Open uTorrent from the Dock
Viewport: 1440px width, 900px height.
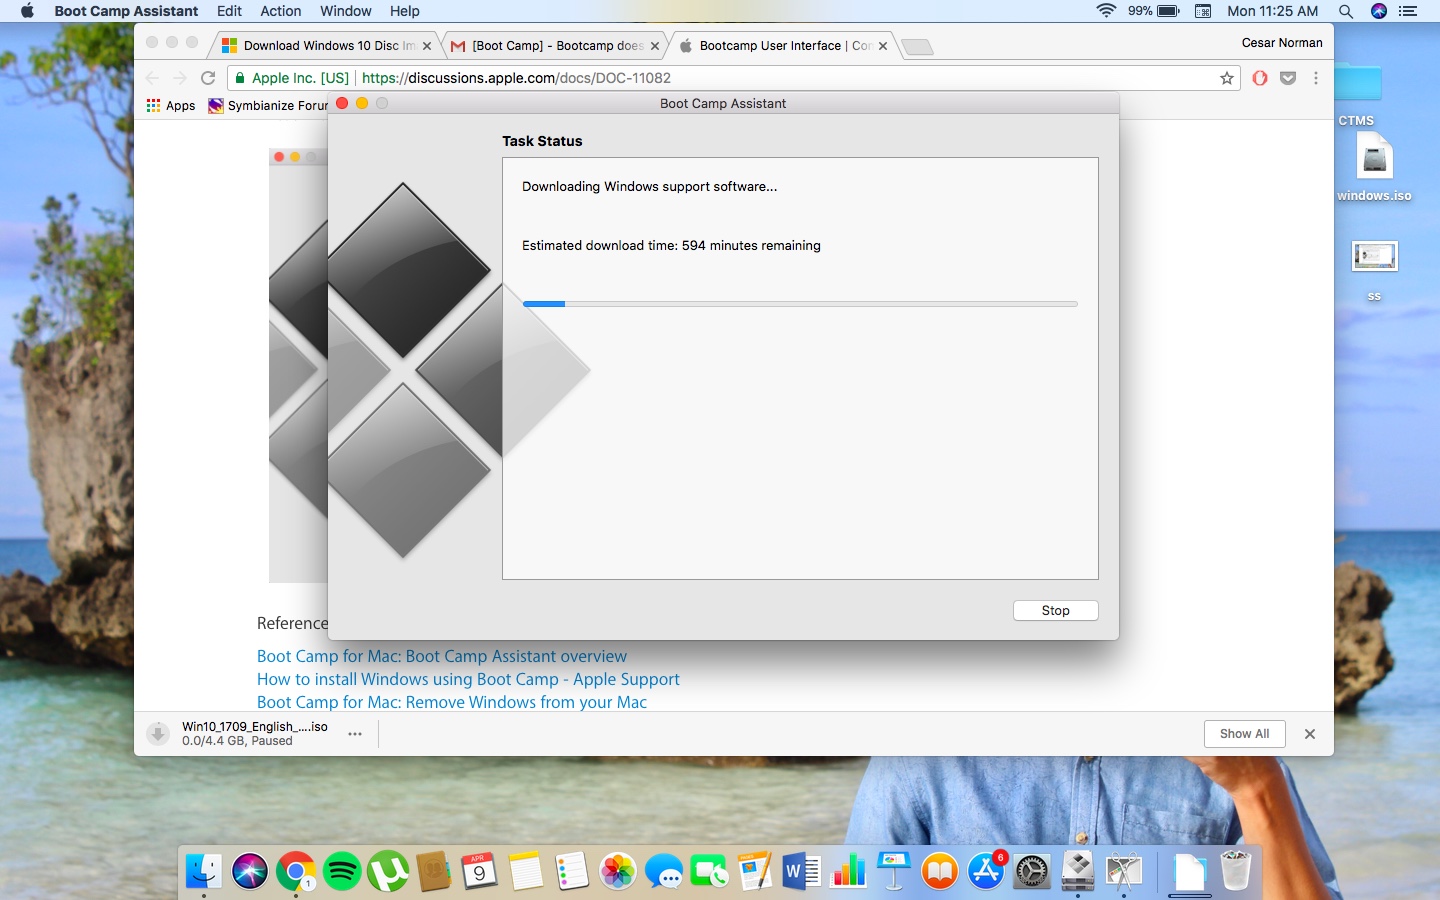388,871
